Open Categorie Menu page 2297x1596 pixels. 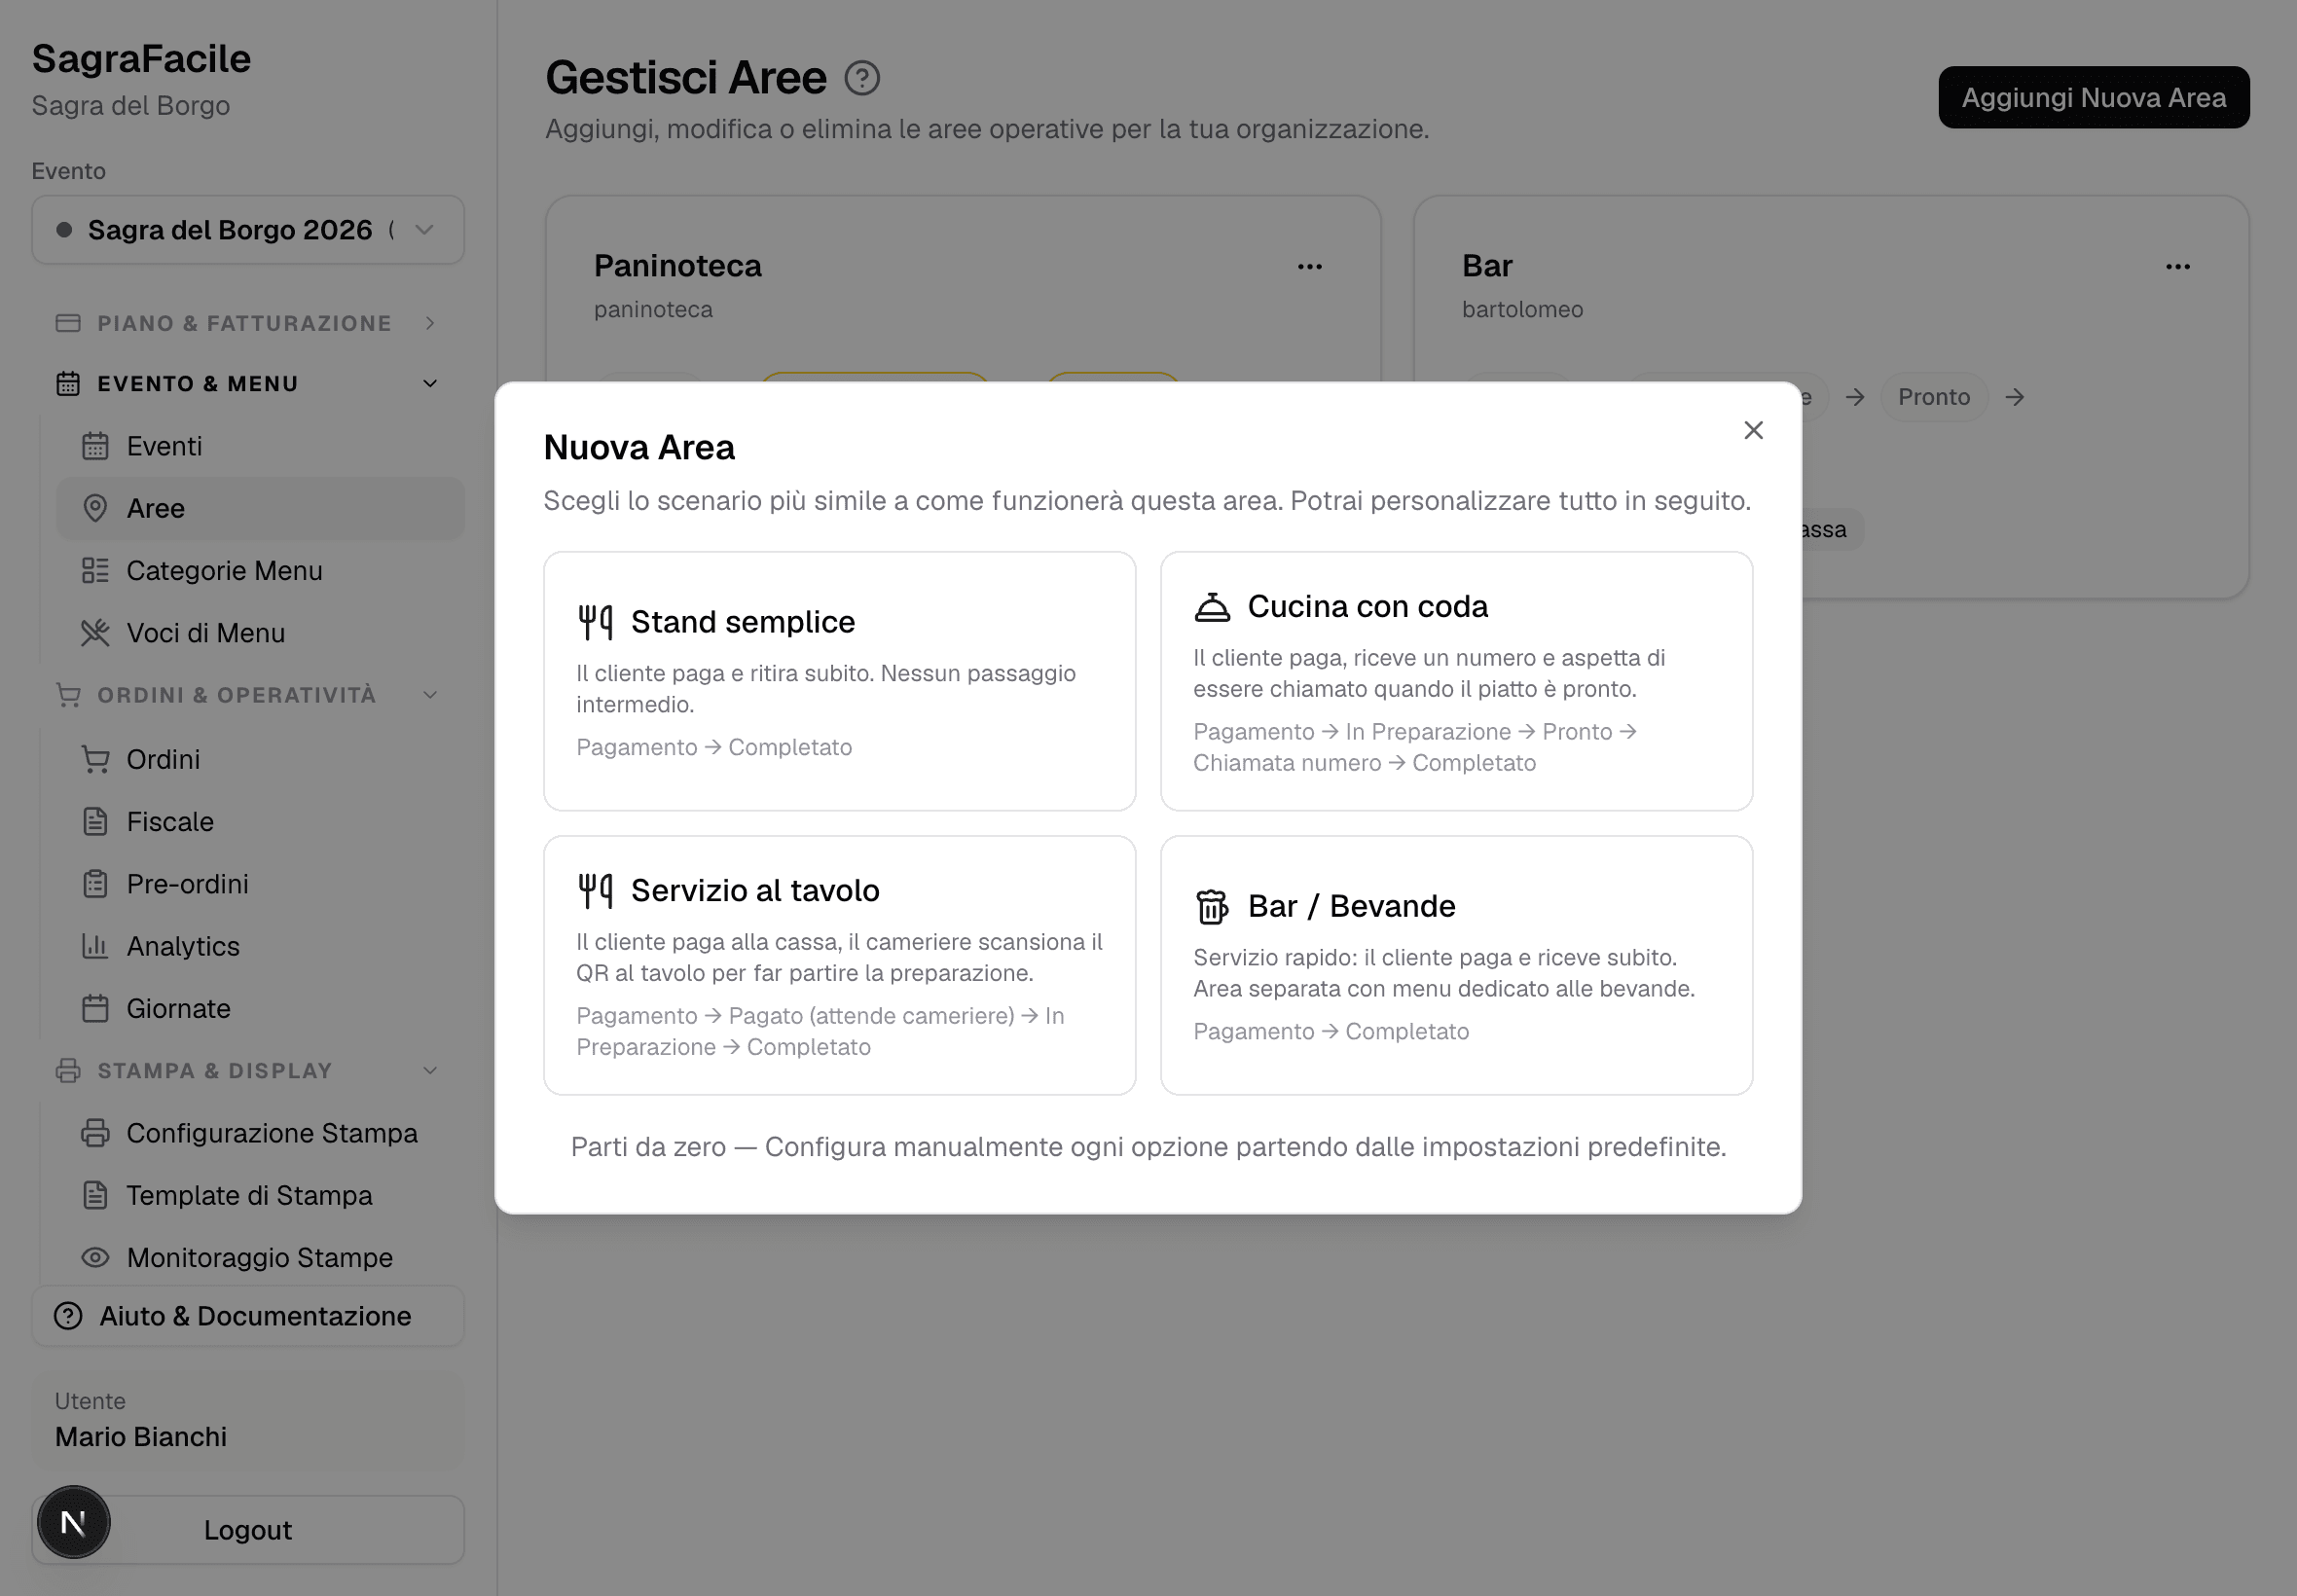coord(260,570)
